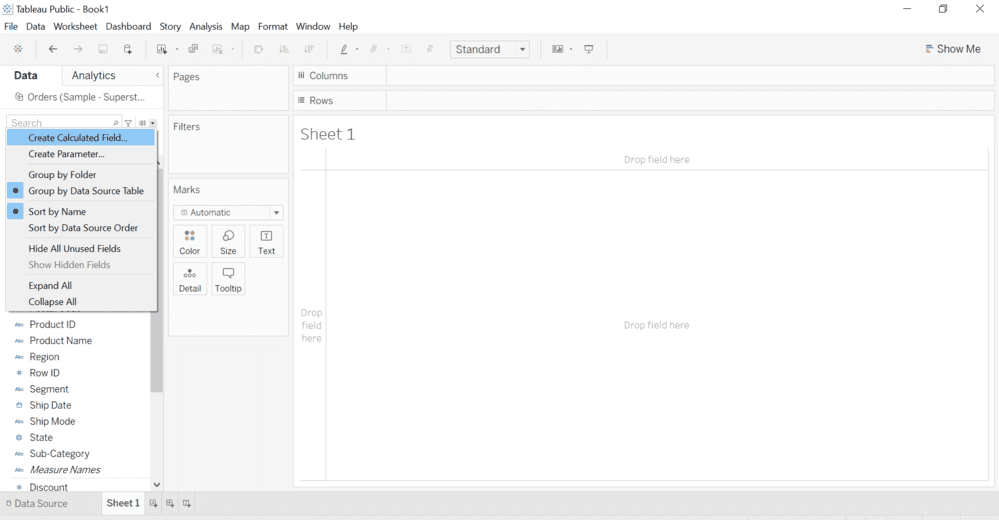Click the Text marks card button
Viewport: 999px width, 520px height.
point(266,242)
